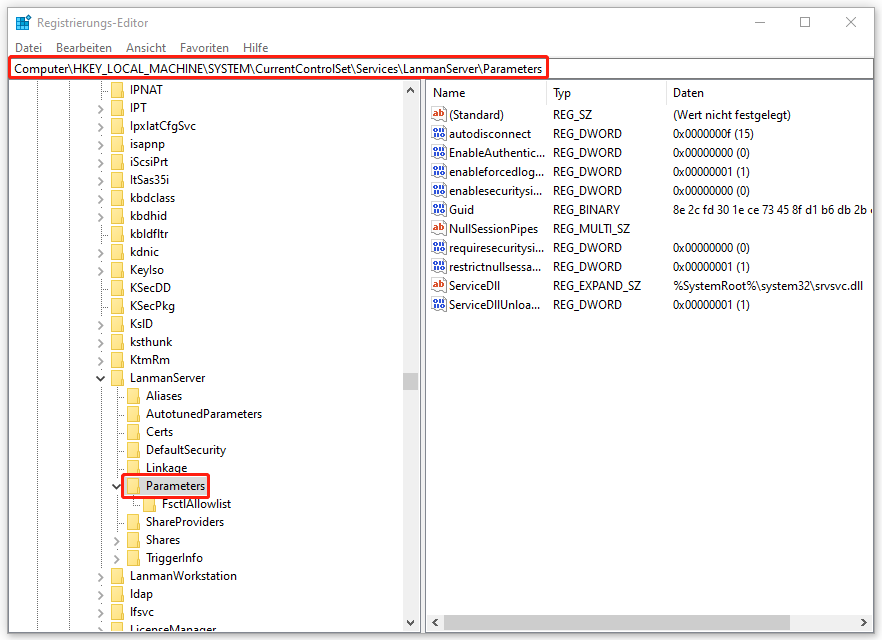Click the enableforcedlog... DWORD icon

[439, 172]
